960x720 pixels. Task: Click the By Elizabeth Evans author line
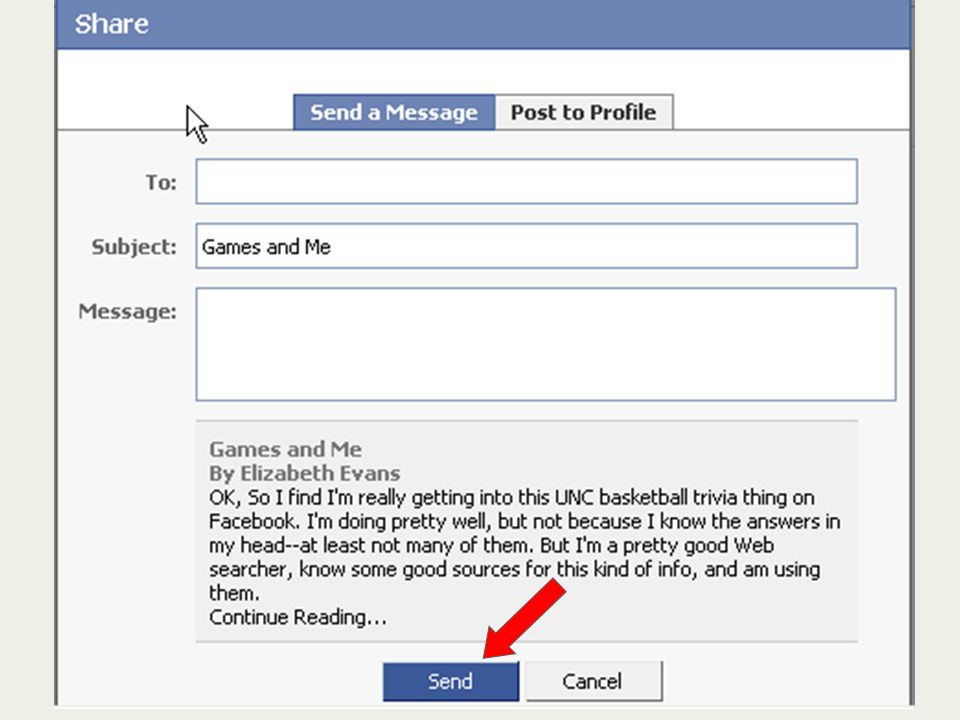pyautogui.click(x=304, y=473)
